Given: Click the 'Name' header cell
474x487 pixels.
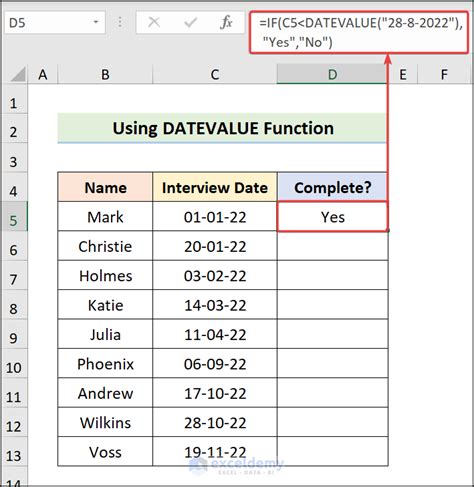Looking at the screenshot, I should (x=105, y=187).
